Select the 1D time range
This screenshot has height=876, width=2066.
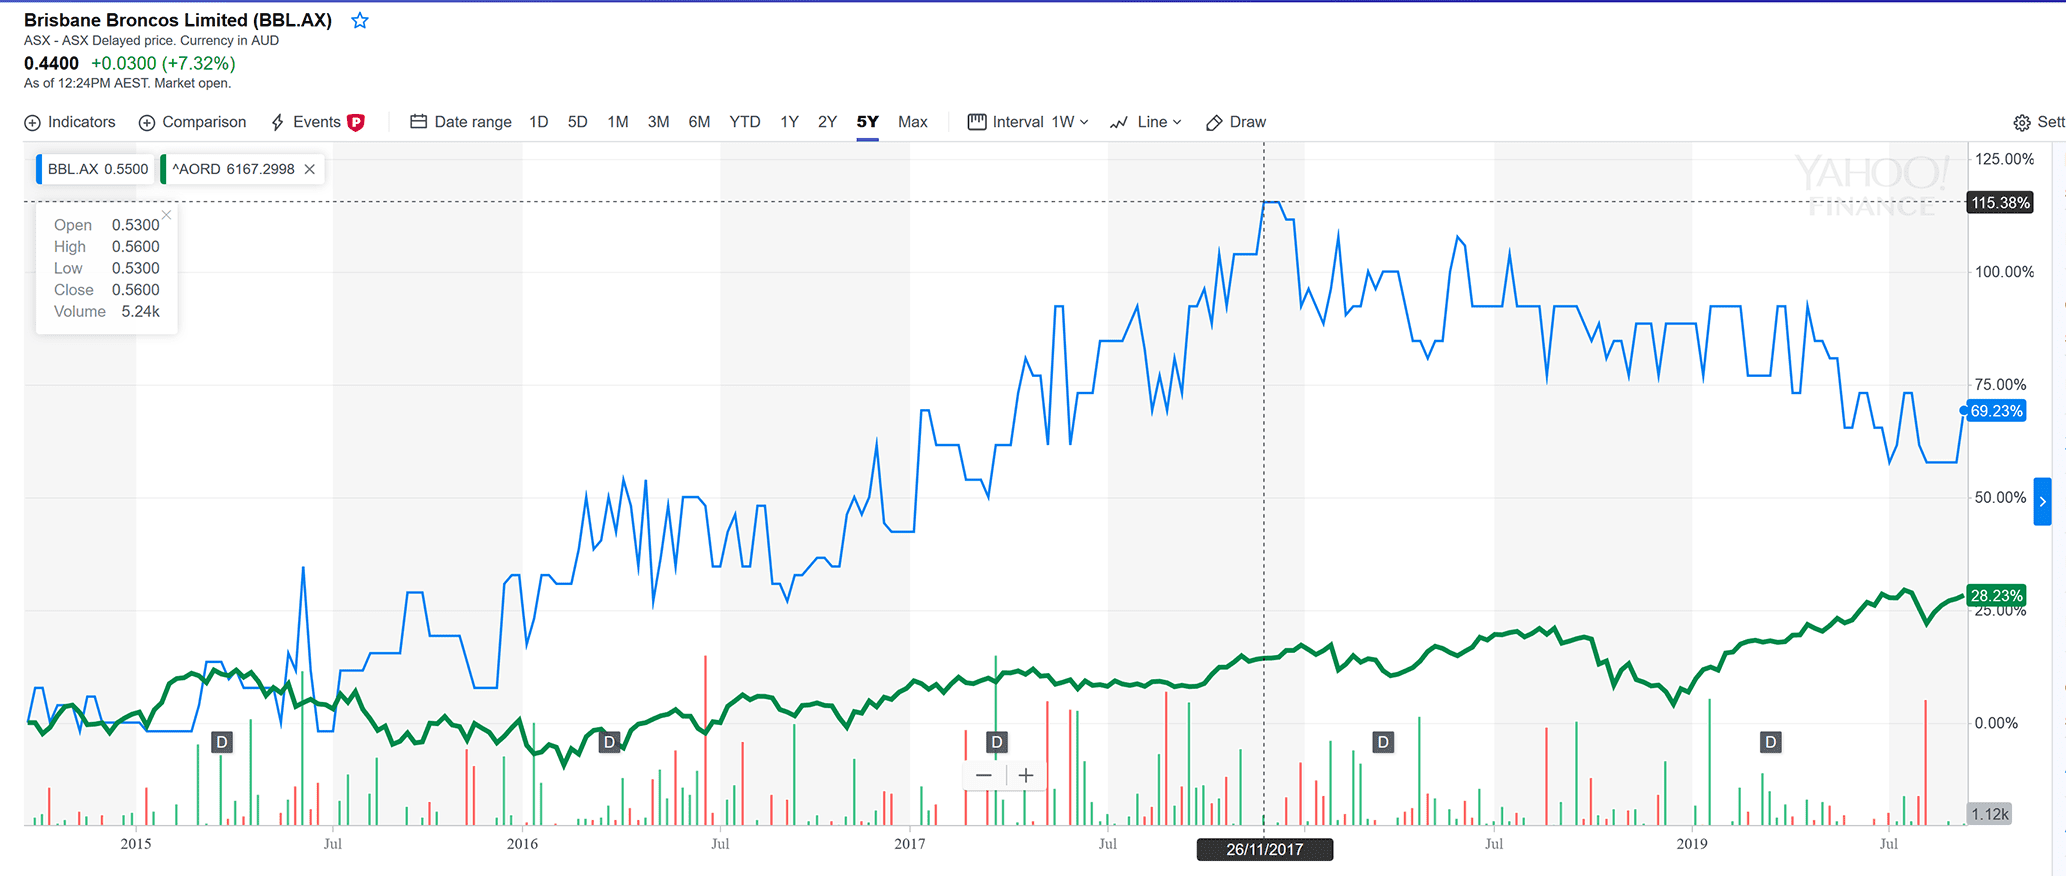pos(538,122)
